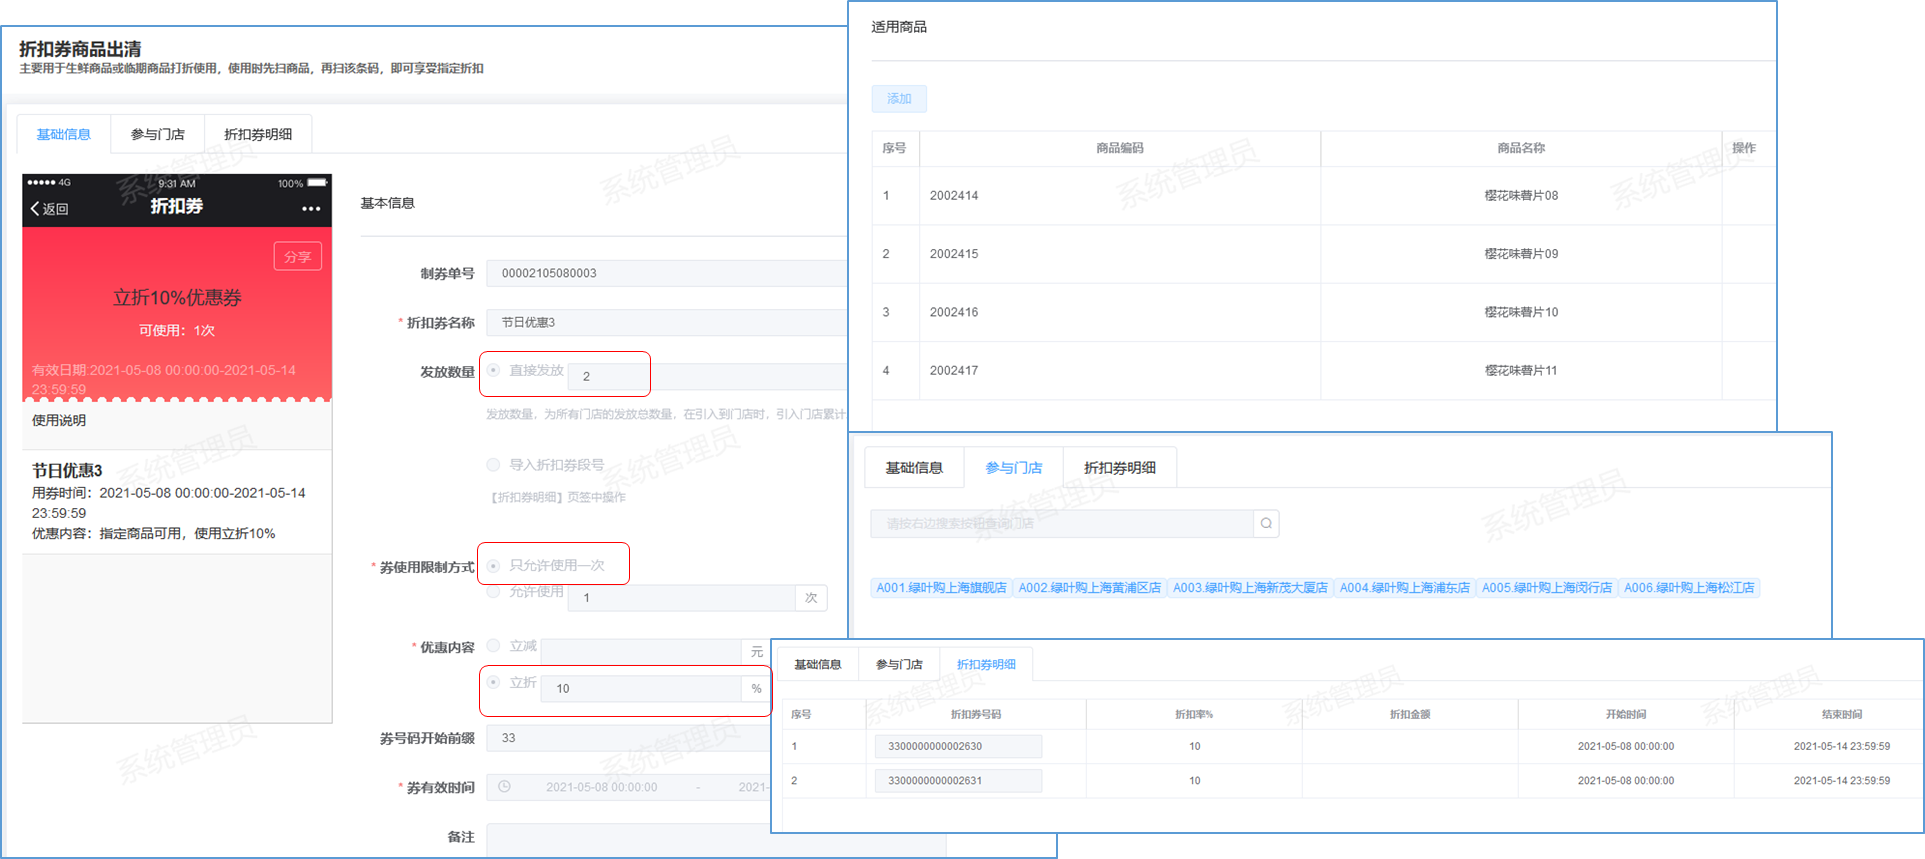Select the 立减 discount radio option

(x=493, y=646)
